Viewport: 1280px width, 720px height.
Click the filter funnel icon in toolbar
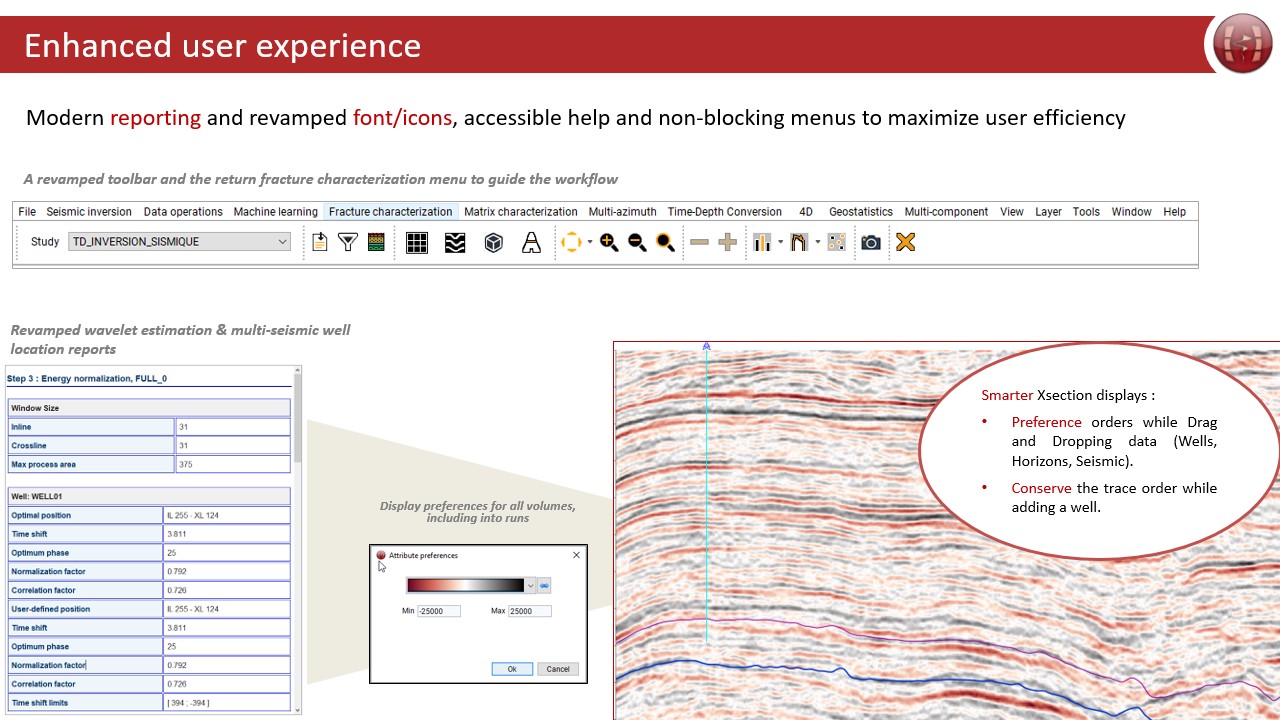pyautogui.click(x=347, y=242)
